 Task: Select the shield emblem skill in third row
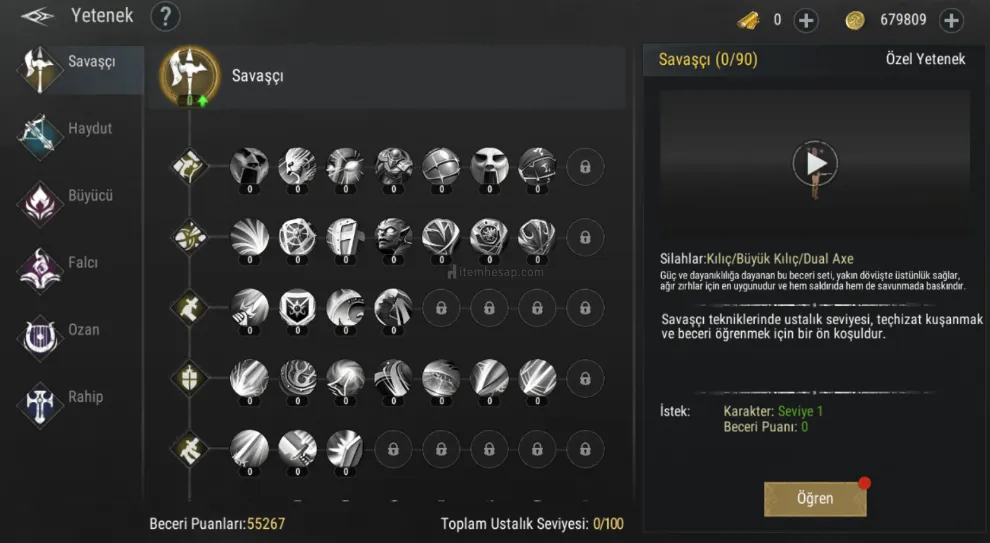pos(297,308)
